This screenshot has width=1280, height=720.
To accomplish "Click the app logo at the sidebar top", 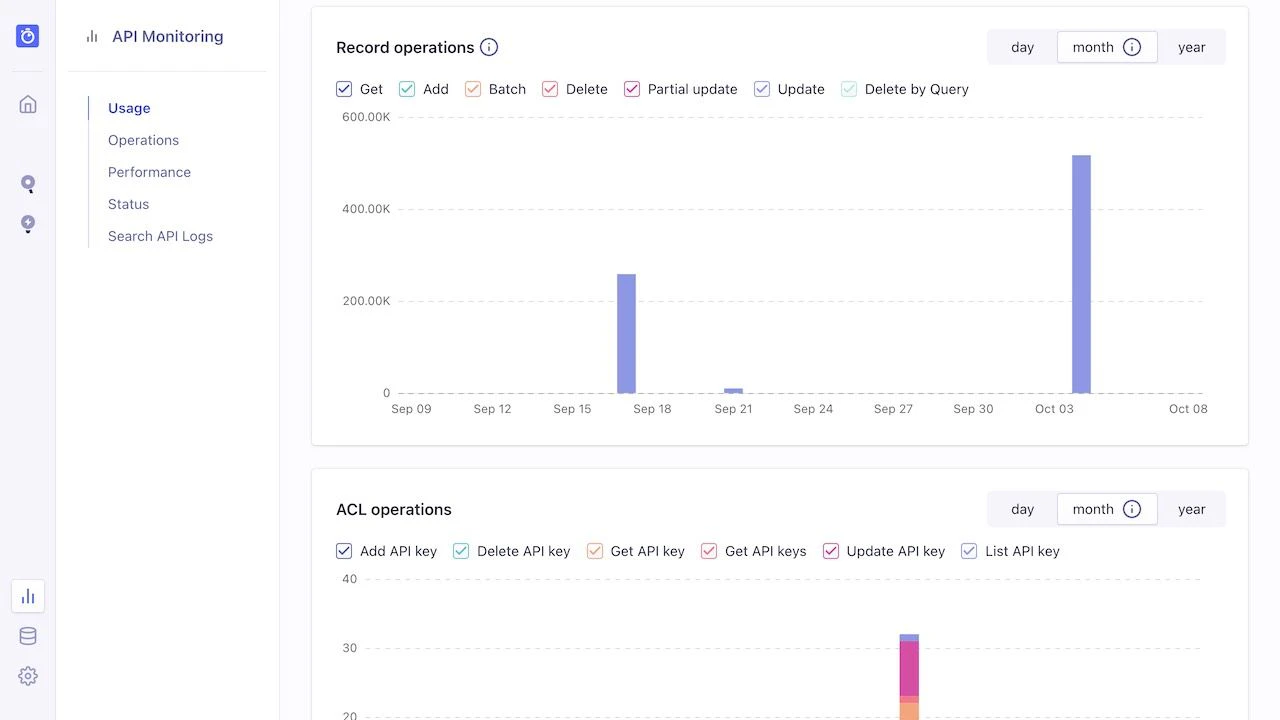I will click(27, 35).
